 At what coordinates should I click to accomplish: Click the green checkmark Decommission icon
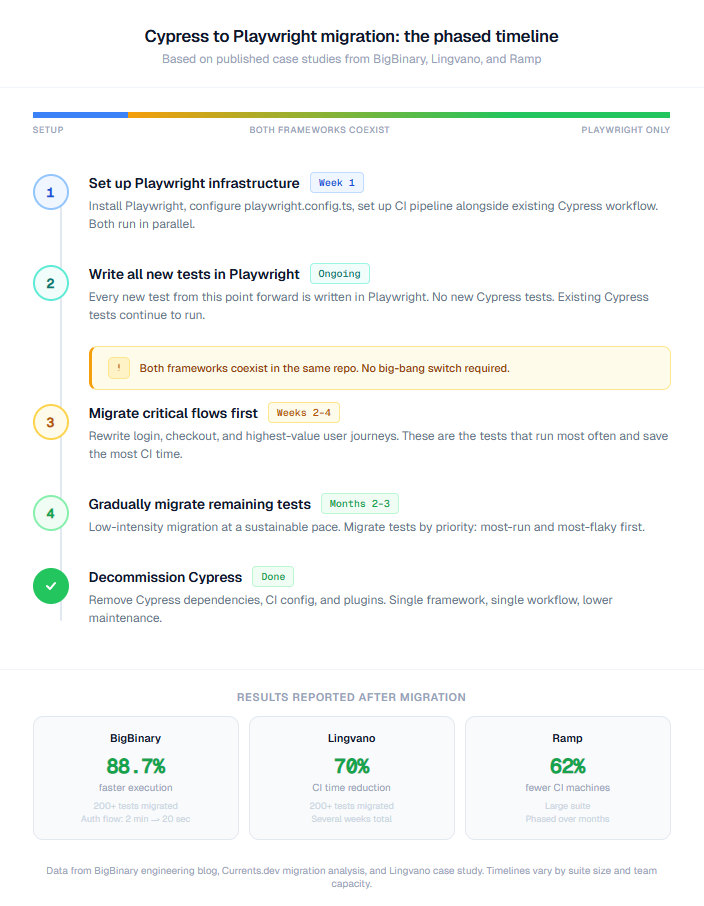click(51, 586)
